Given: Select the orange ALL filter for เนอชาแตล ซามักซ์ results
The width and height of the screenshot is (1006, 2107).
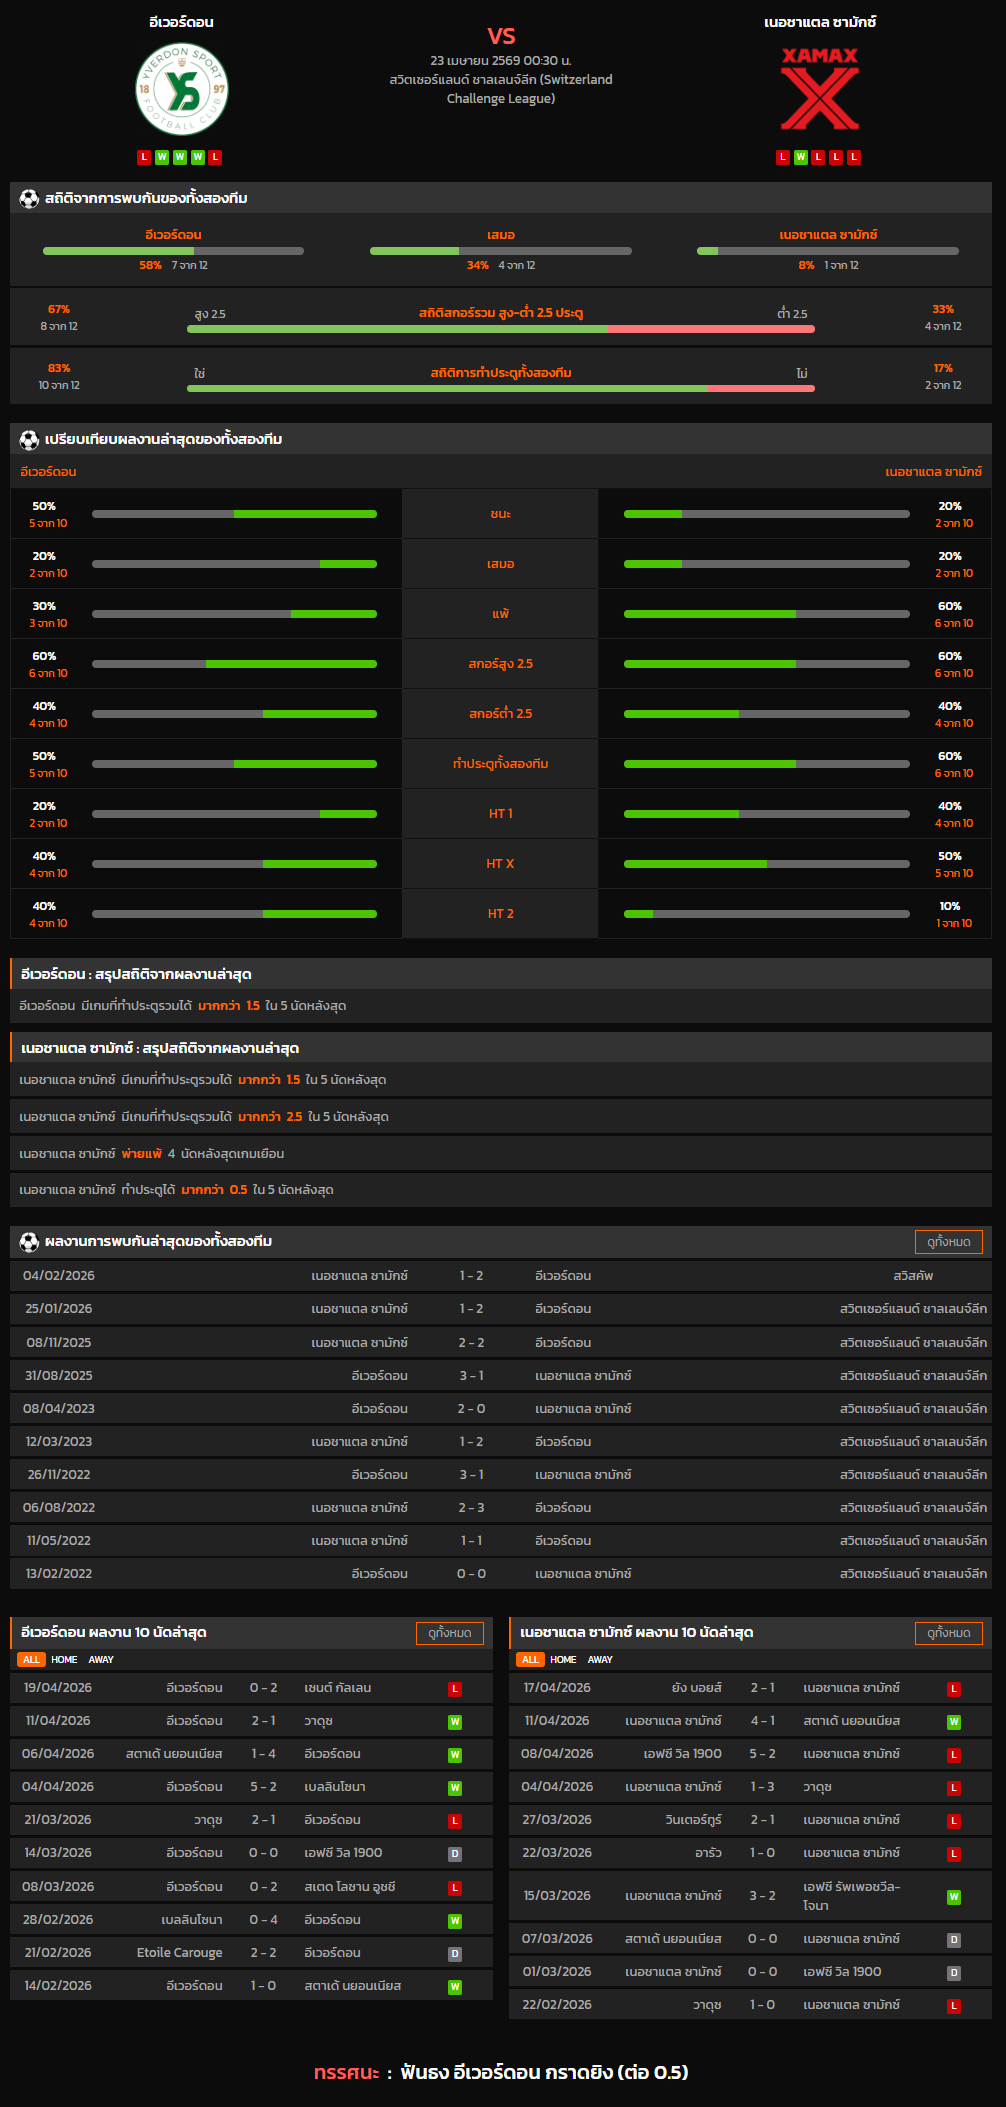Looking at the screenshot, I should click(x=530, y=1659).
